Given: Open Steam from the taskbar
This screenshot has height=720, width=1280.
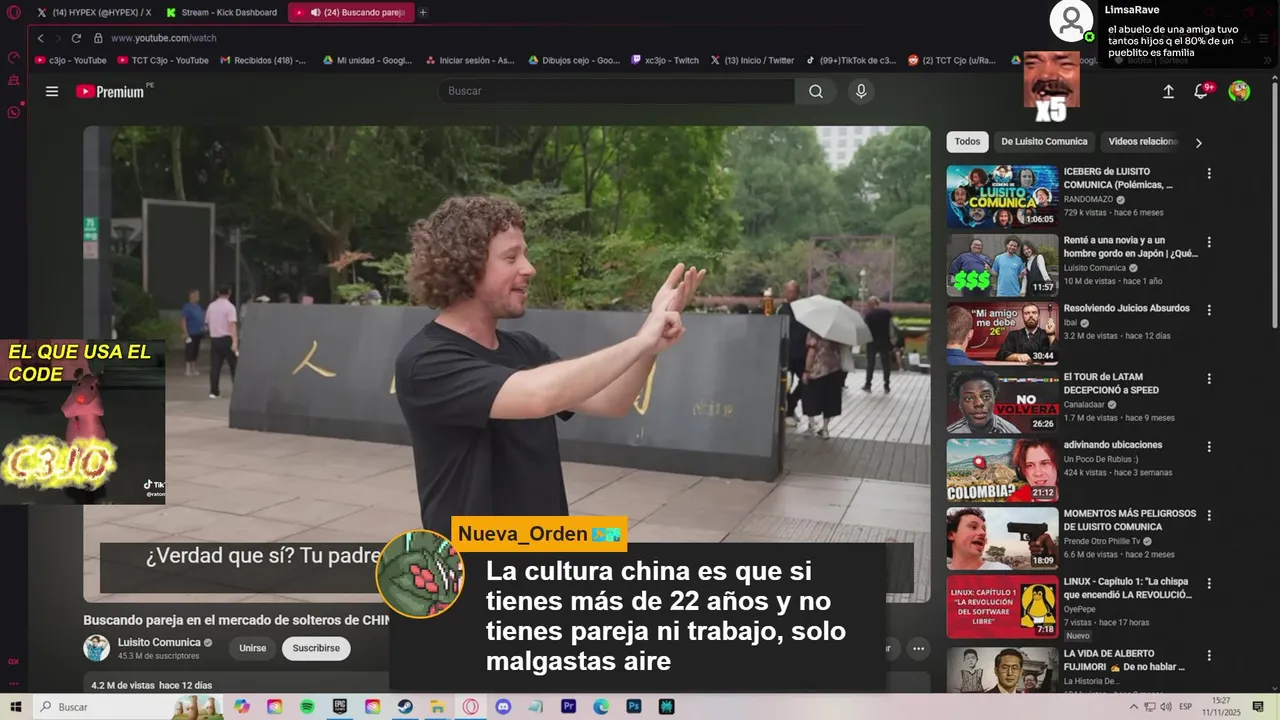Looking at the screenshot, I should (405, 707).
